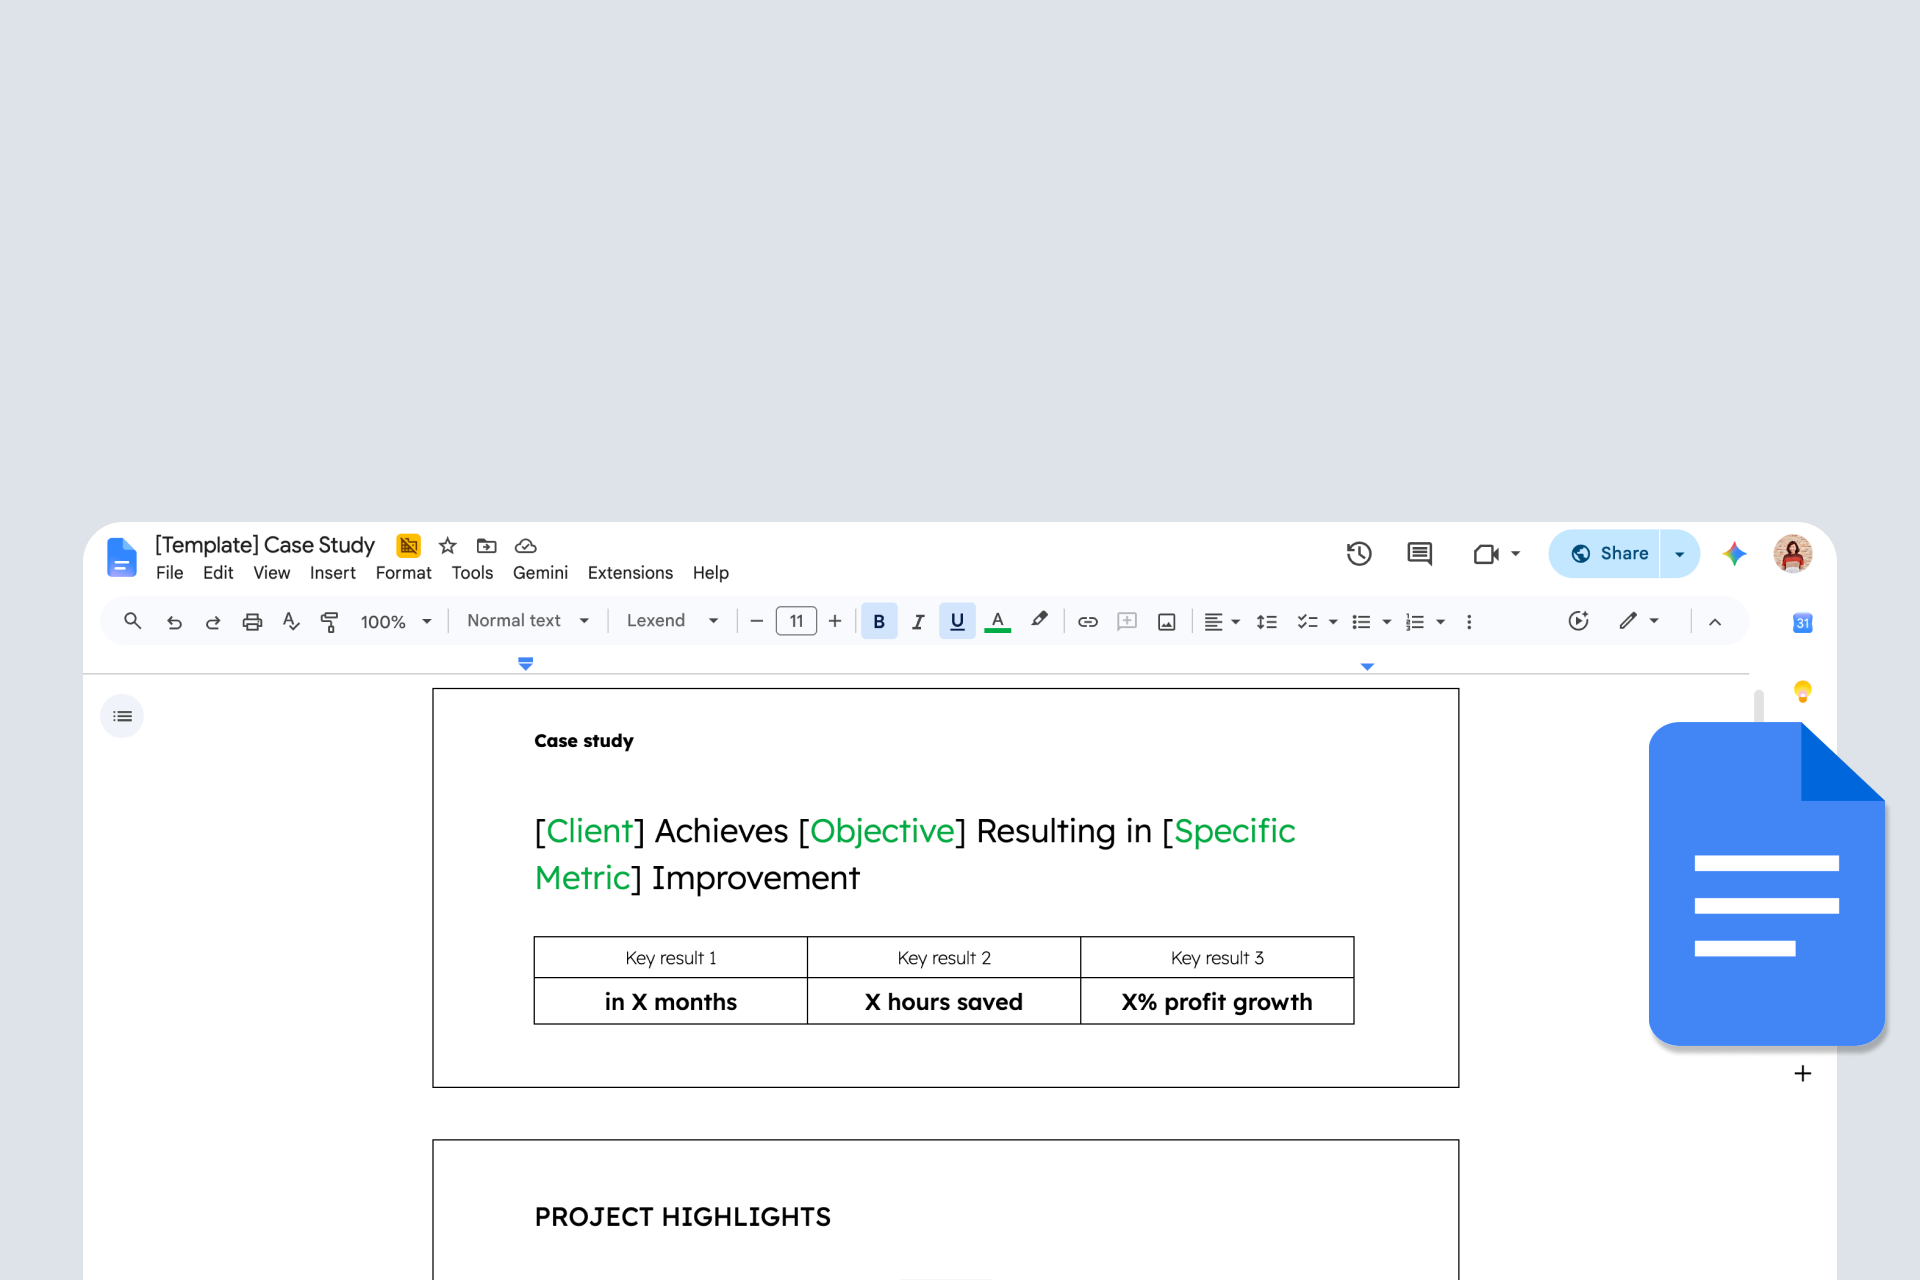The height and width of the screenshot is (1280, 1920).
Task: Toggle bold formatting
Action: tap(879, 621)
